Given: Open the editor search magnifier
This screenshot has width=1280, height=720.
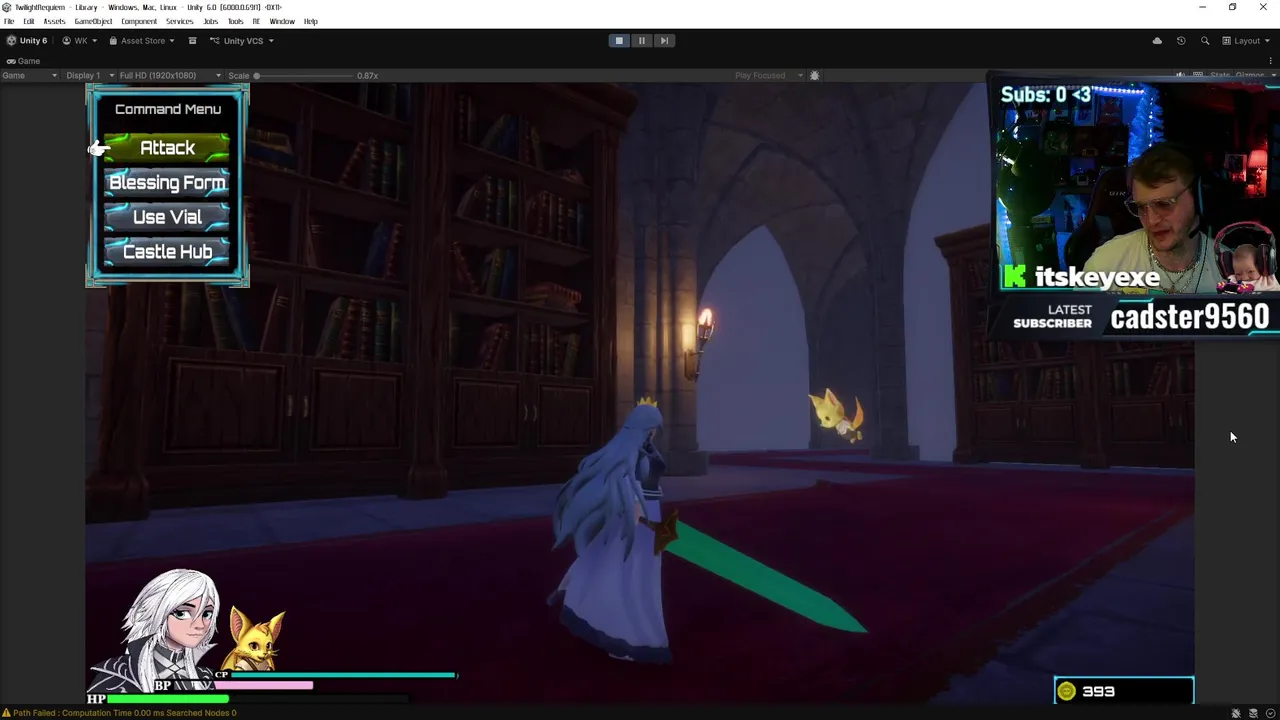Looking at the screenshot, I should tap(1205, 41).
